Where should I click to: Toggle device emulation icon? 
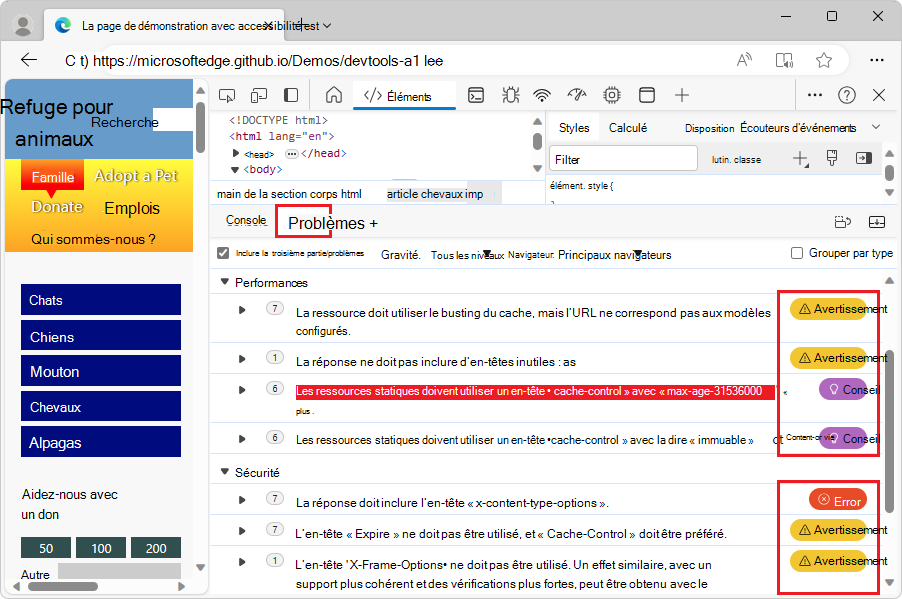point(259,95)
